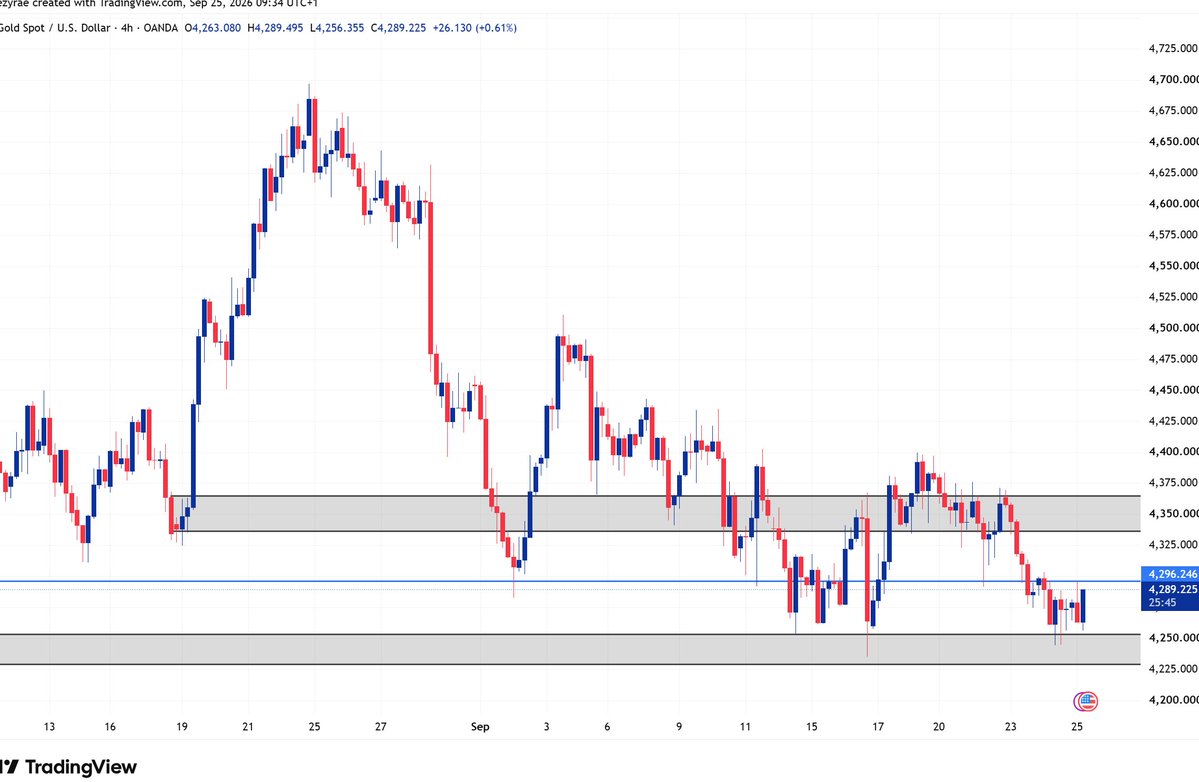Click the date 13 on the time axis
1199x782 pixels.
49,726
